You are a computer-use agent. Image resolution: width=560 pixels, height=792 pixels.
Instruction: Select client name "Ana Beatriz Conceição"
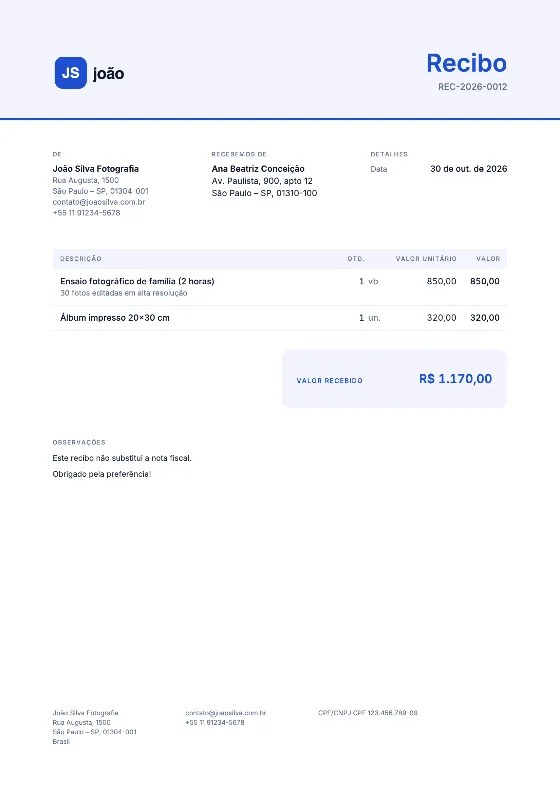pos(258,169)
